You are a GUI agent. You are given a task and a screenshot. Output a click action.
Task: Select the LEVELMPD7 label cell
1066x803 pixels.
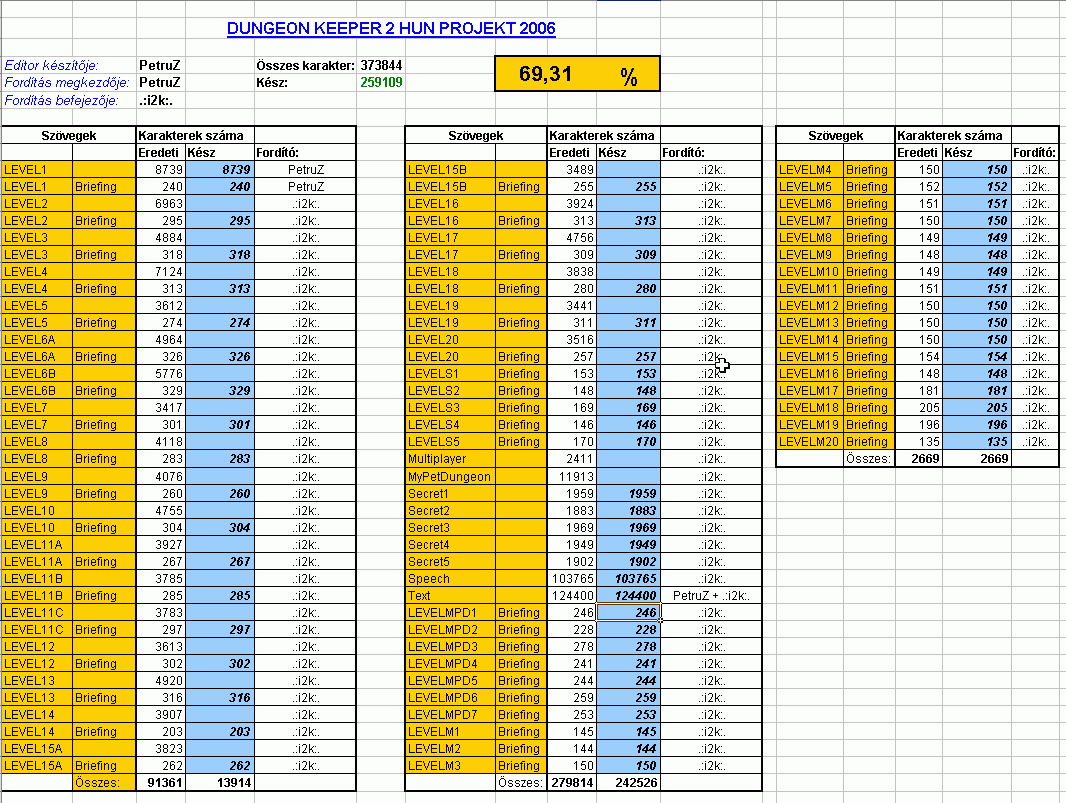pyautogui.click(x=450, y=714)
